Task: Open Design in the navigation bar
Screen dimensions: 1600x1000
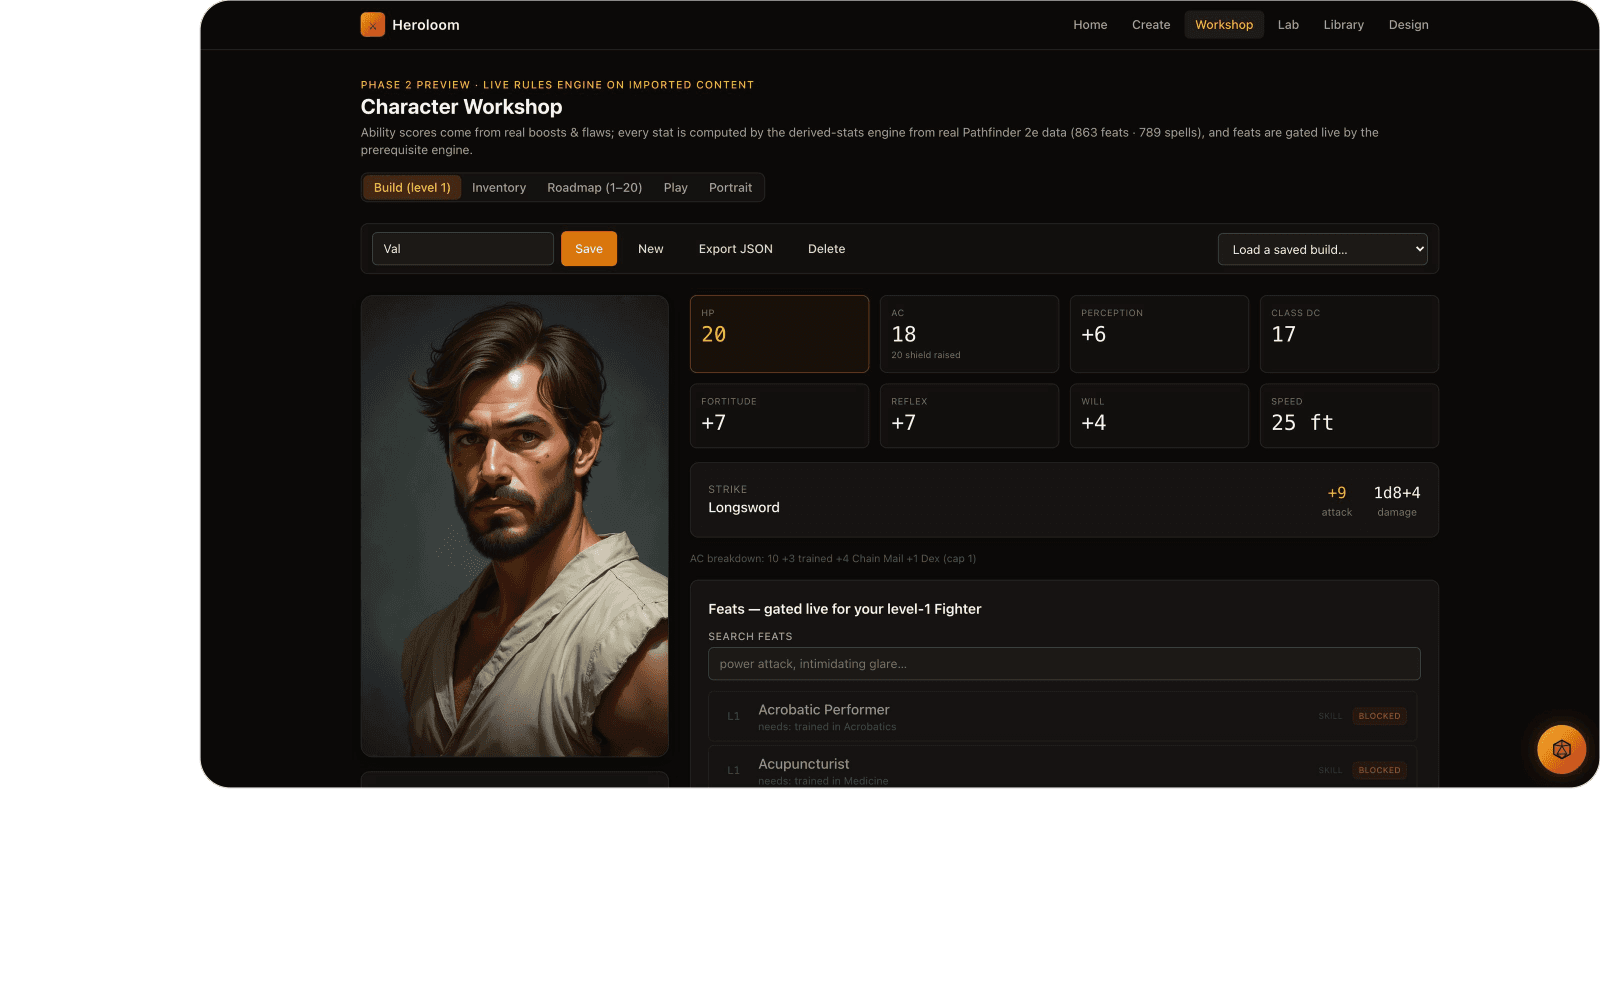Action: coord(1408,25)
